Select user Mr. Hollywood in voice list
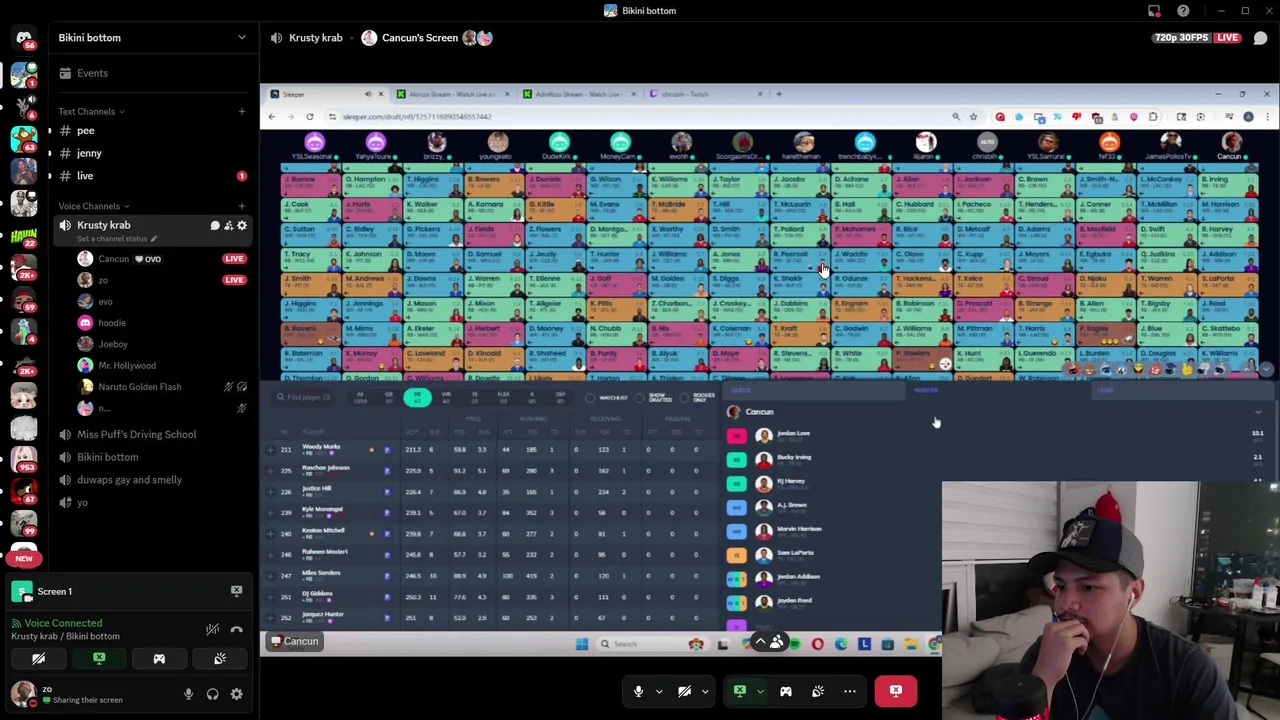Viewport: 1280px width, 720px height. [127, 366]
